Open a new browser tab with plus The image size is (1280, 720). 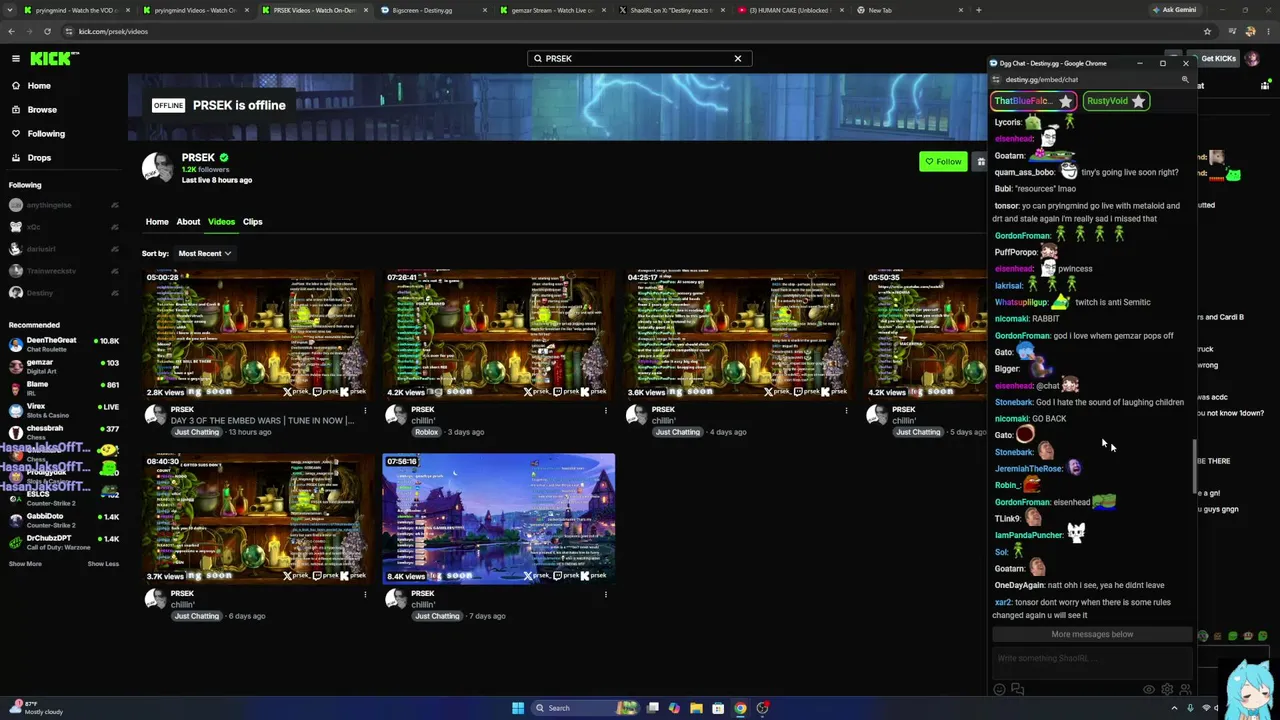pos(978,10)
